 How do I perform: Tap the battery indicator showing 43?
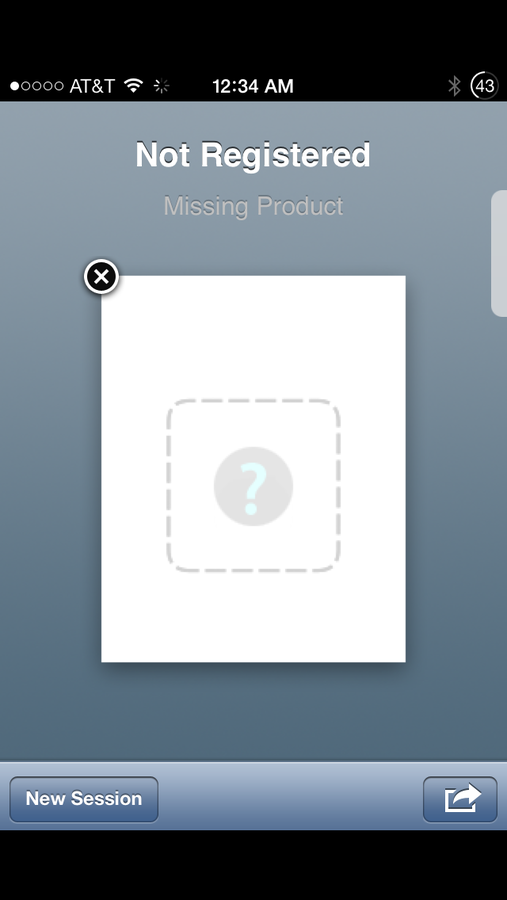click(485, 86)
